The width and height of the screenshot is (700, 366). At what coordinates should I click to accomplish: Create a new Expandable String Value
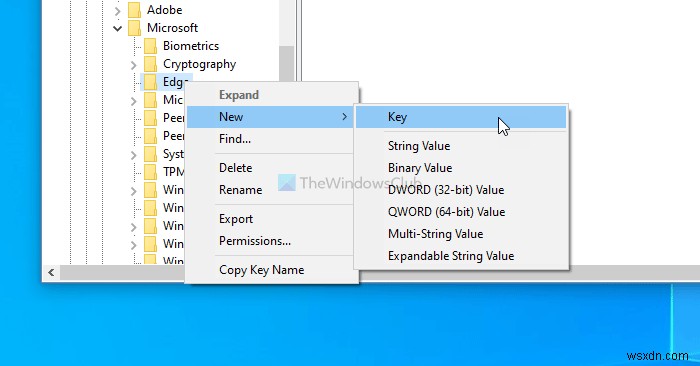pos(461,256)
